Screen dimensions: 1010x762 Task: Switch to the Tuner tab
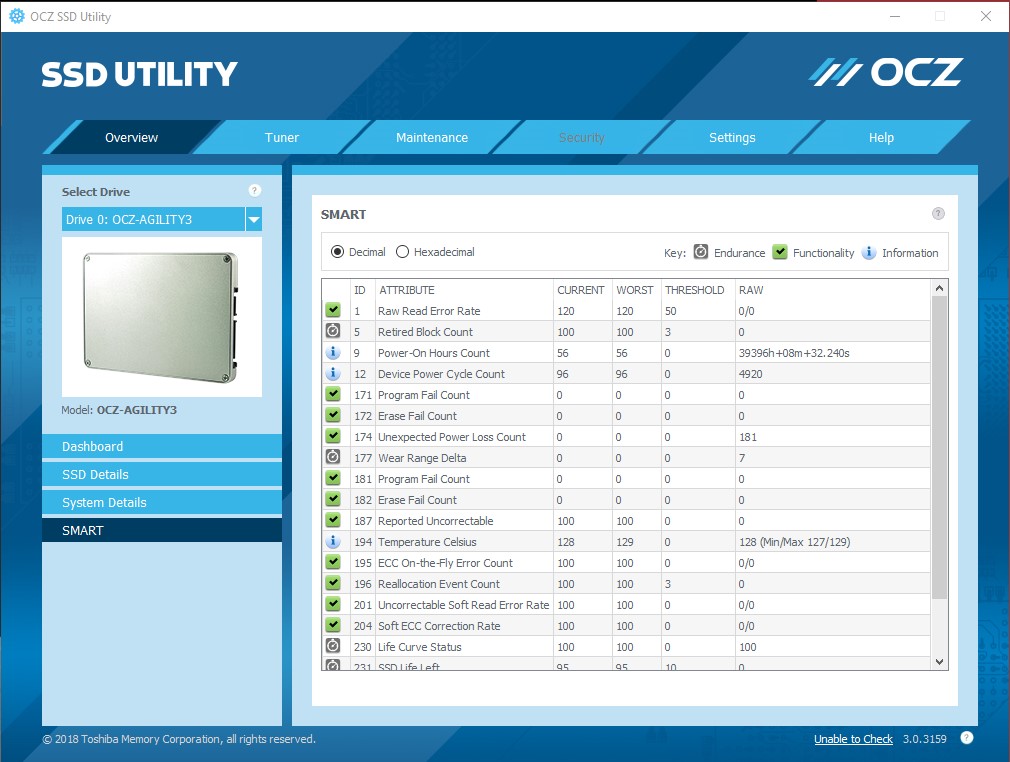coord(281,137)
